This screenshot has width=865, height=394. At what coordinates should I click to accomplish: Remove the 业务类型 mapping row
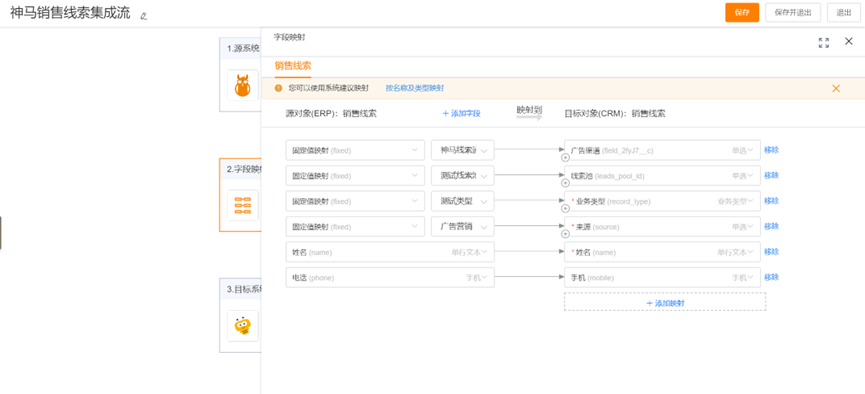[x=771, y=201]
